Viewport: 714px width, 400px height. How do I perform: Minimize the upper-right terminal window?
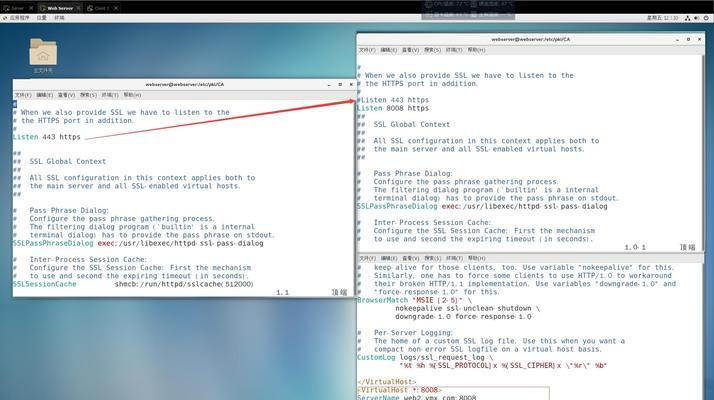pos(678,40)
